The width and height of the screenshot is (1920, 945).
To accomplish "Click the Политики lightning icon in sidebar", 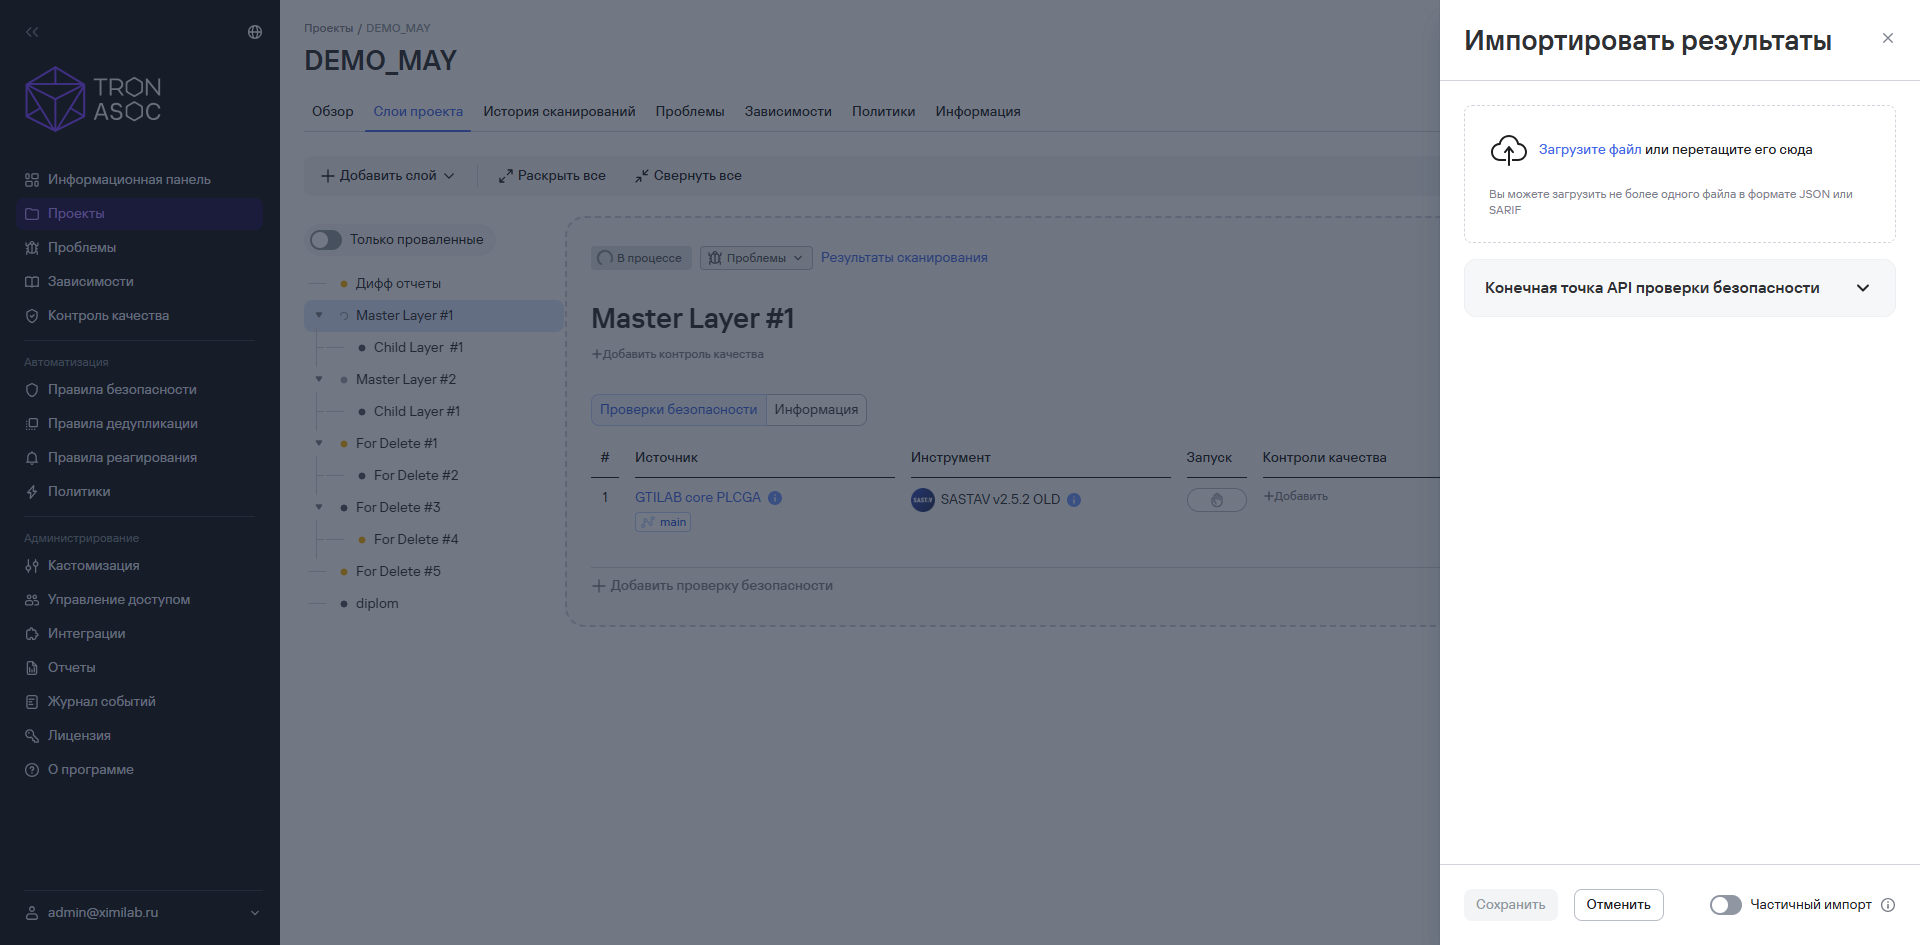I will click(x=32, y=492).
